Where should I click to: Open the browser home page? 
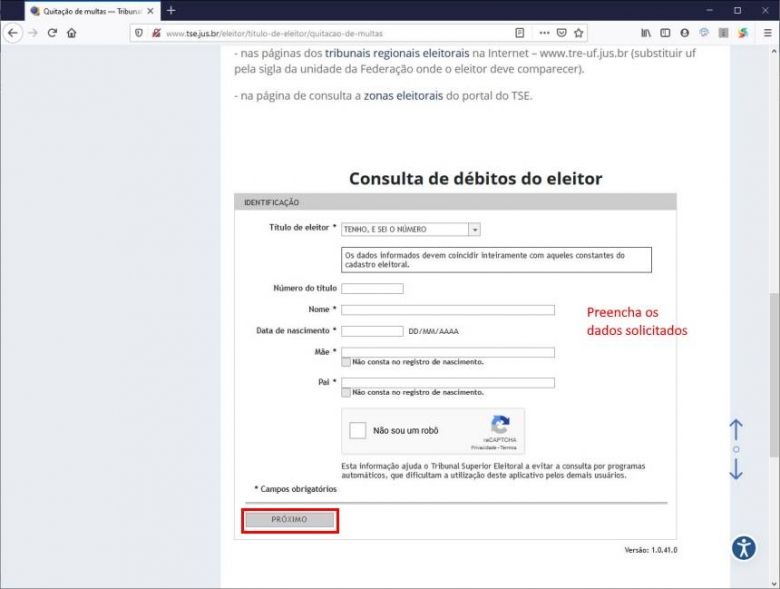[72, 33]
